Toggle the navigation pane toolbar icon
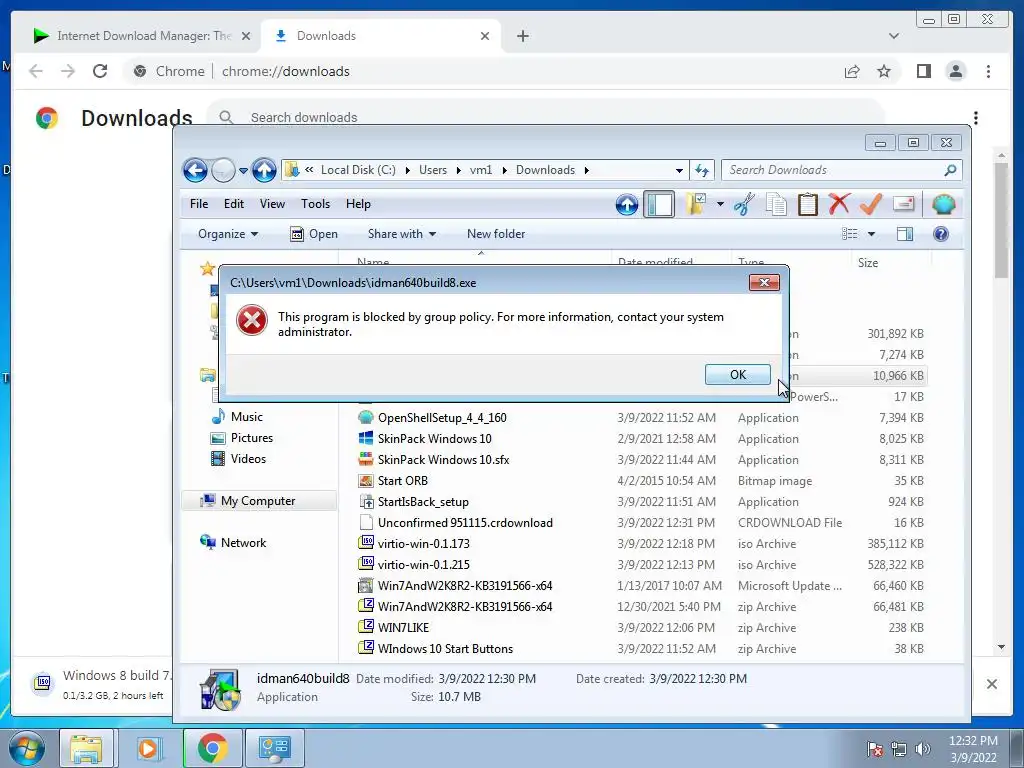This screenshot has width=1024, height=768. 659,204
